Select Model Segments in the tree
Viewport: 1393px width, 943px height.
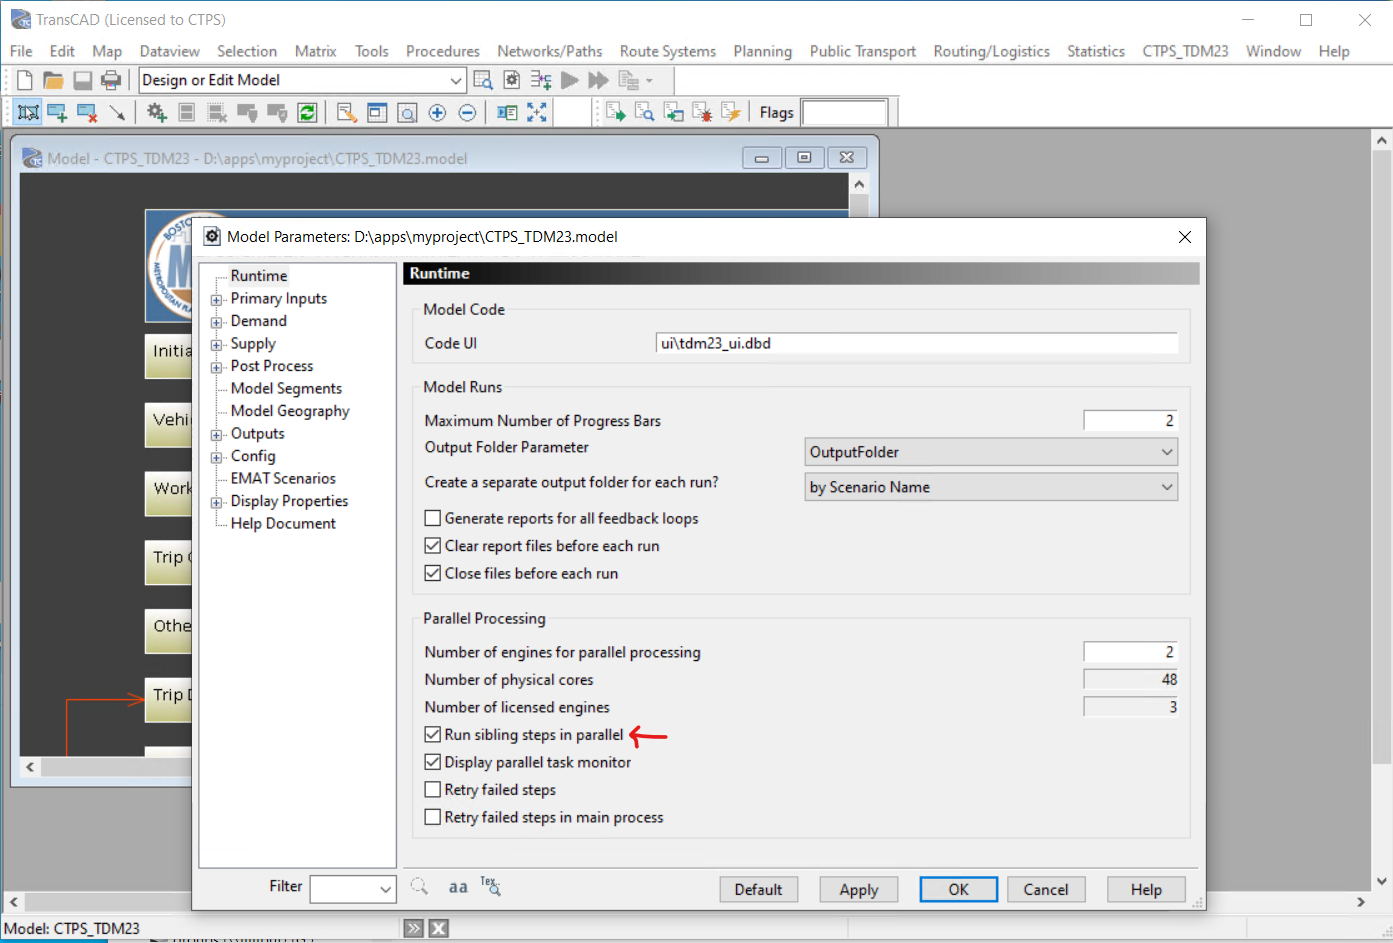286,388
